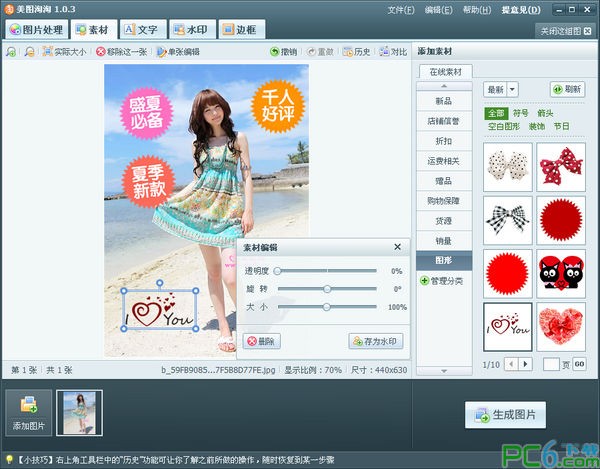
Task: Close the 素材编辑 dialog
Action: pyautogui.click(x=398, y=247)
